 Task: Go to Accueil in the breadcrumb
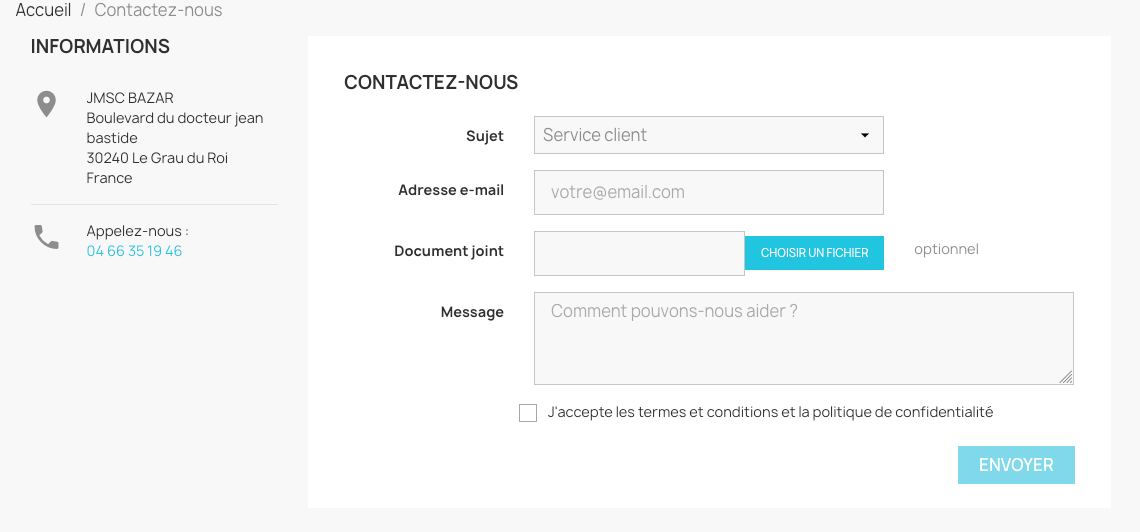44,10
